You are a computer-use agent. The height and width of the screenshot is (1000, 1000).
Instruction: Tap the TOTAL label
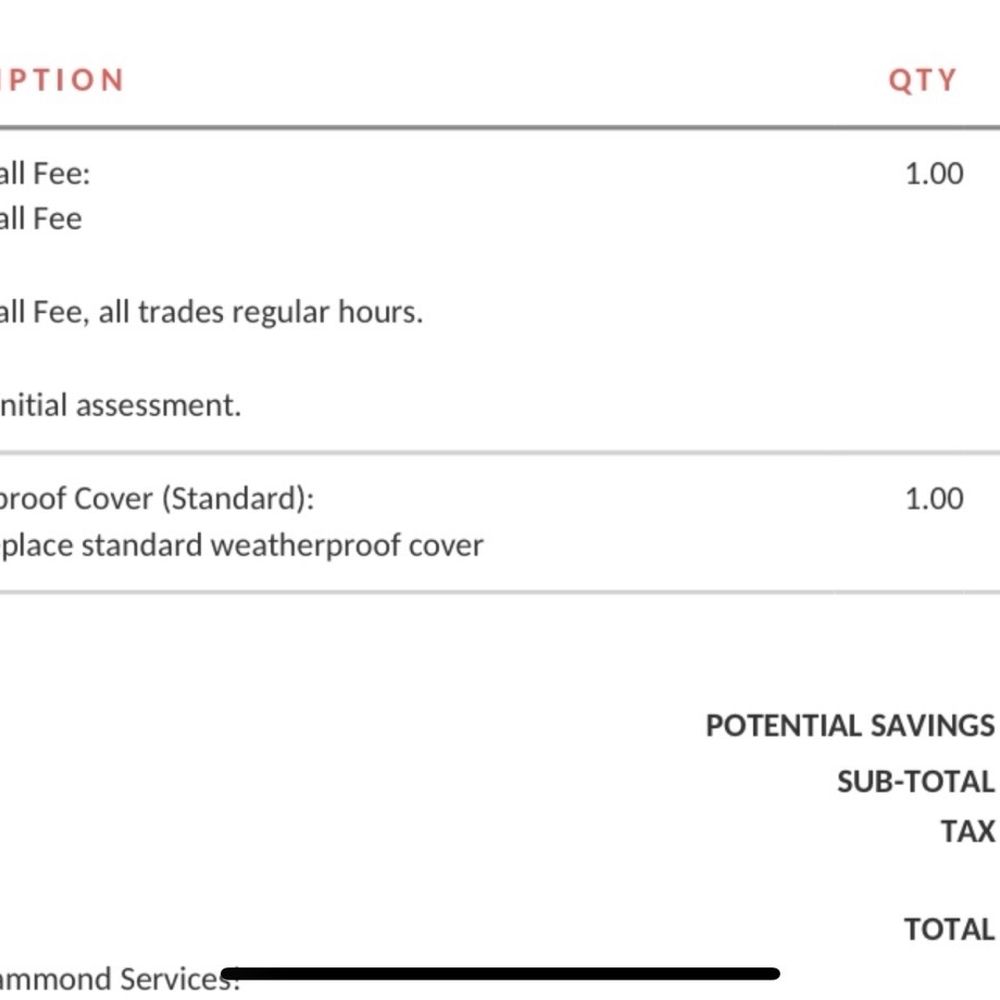click(x=950, y=929)
